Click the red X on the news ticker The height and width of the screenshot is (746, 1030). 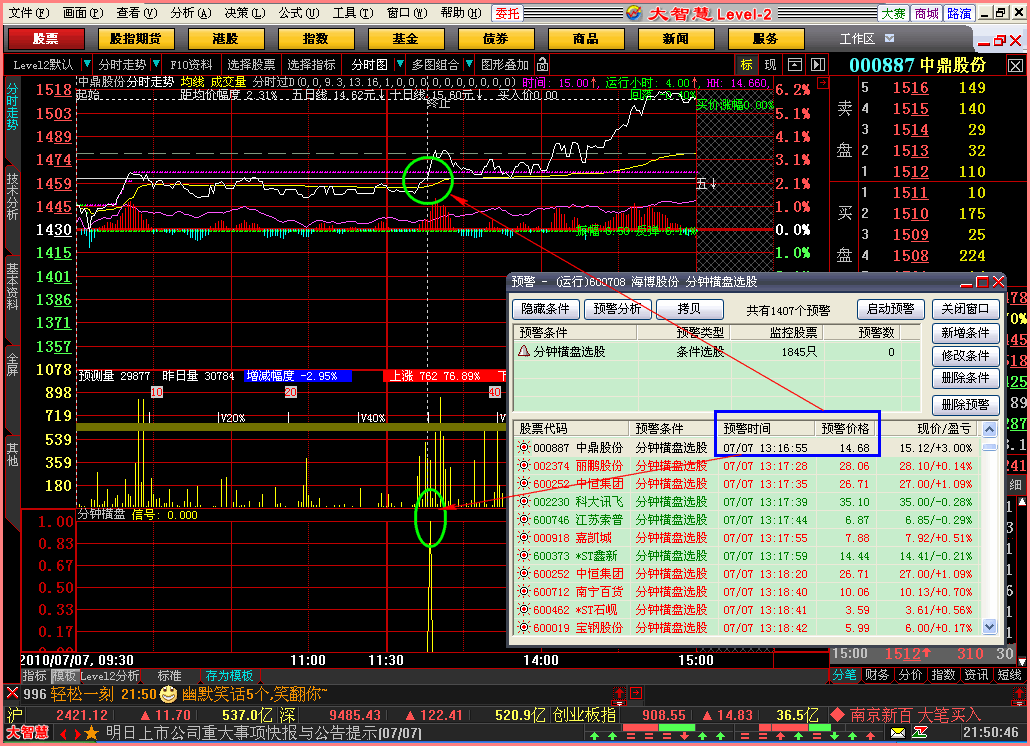(x=12, y=693)
